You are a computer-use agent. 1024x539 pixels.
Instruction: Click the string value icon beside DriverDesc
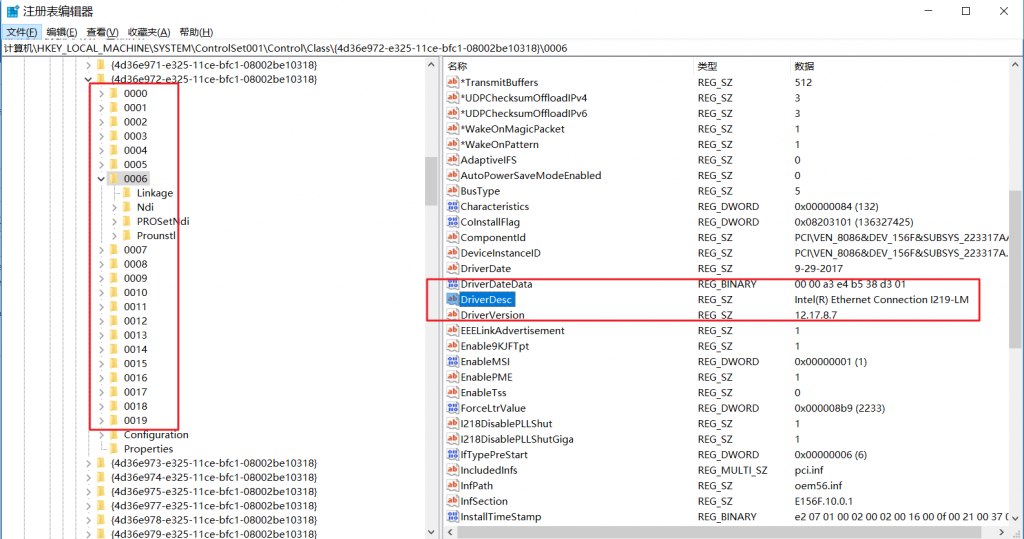tap(452, 300)
